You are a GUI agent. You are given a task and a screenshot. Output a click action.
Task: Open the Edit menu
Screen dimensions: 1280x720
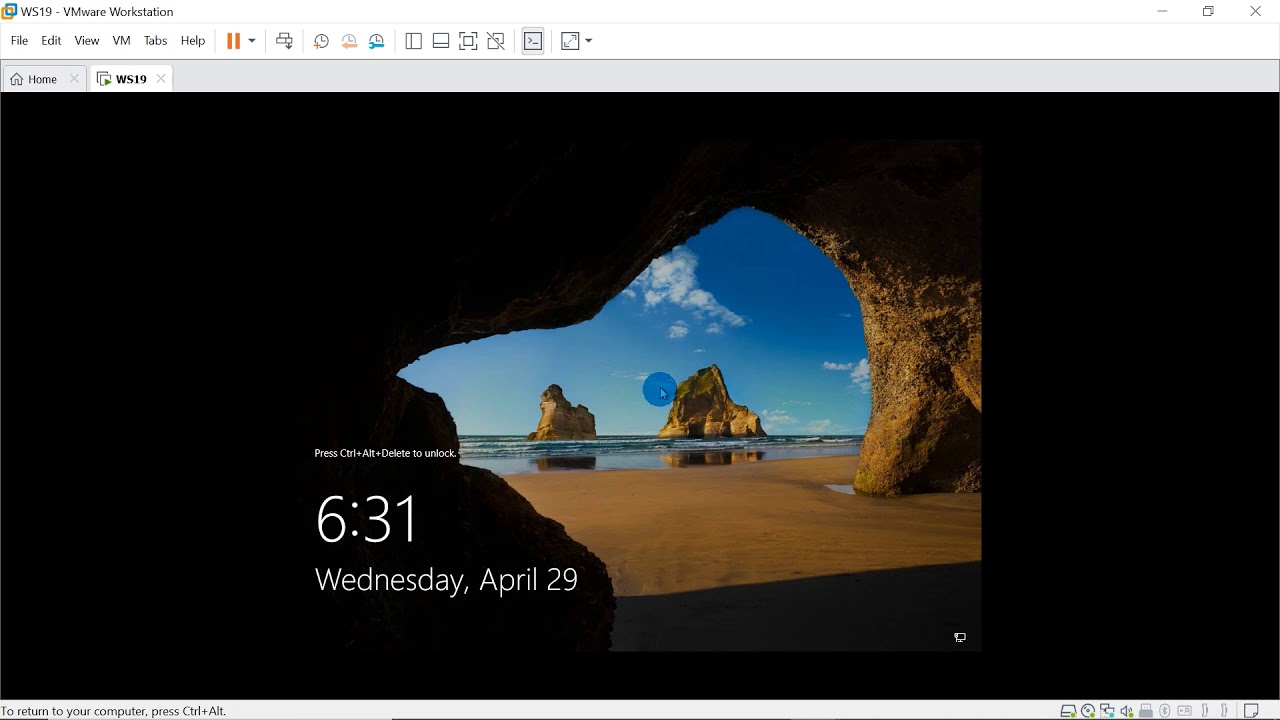pos(51,41)
